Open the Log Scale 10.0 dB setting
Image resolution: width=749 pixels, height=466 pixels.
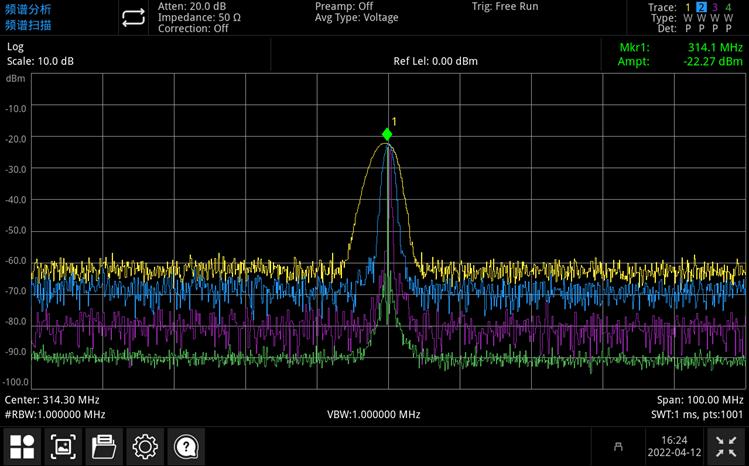[x=40, y=54]
